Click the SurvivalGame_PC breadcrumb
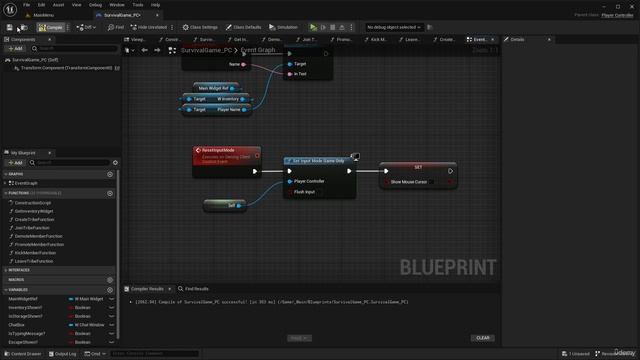 click(206, 50)
